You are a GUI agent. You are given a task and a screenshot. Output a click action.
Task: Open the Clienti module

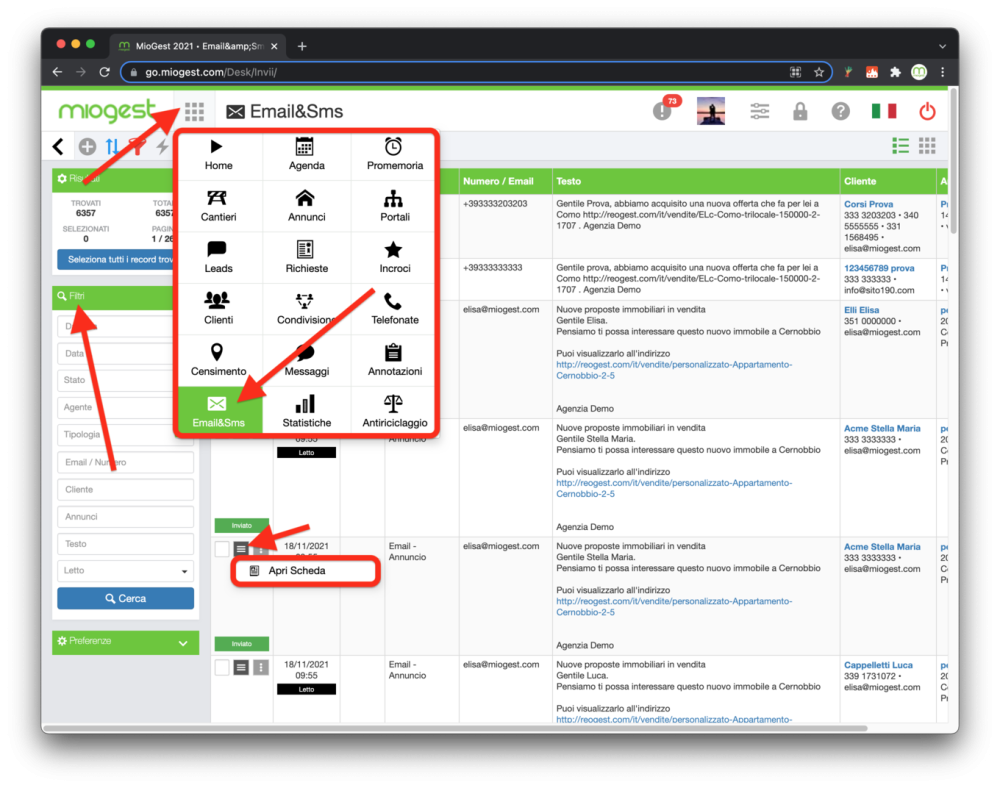[x=218, y=309]
